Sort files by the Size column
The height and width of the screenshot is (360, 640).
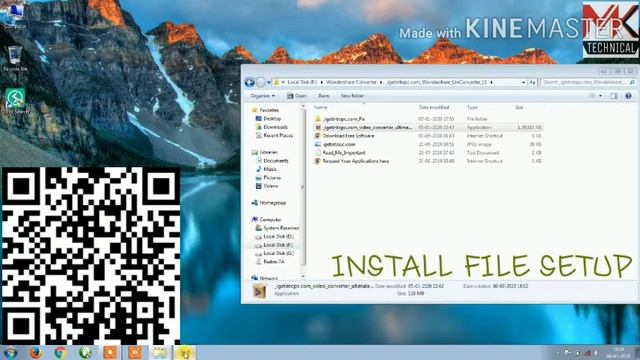click(x=519, y=107)
